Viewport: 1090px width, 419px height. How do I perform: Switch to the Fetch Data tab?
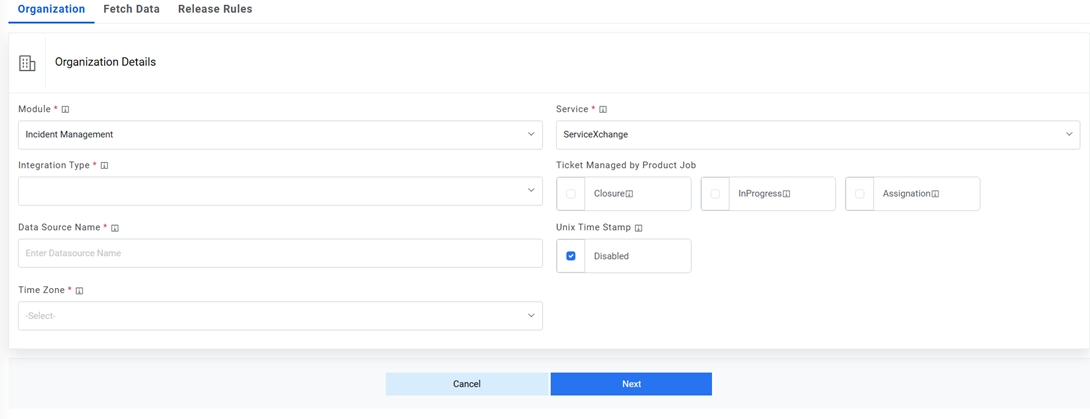(131, 9)
